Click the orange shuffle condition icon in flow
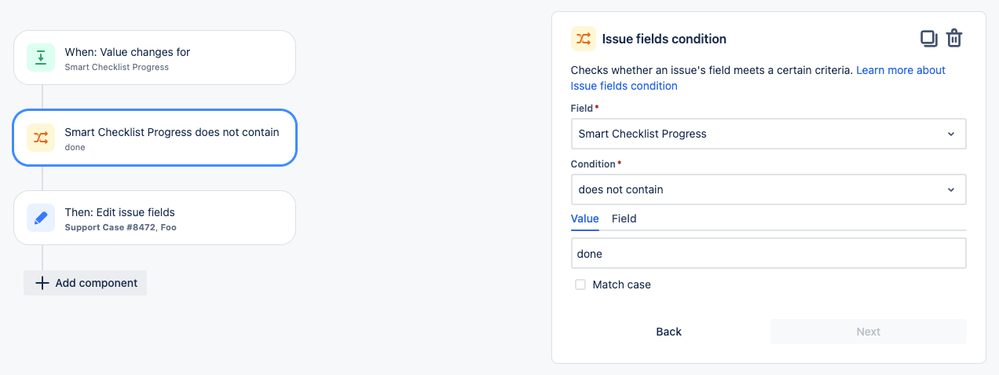The image size is (999, 375). click(41, 138)
